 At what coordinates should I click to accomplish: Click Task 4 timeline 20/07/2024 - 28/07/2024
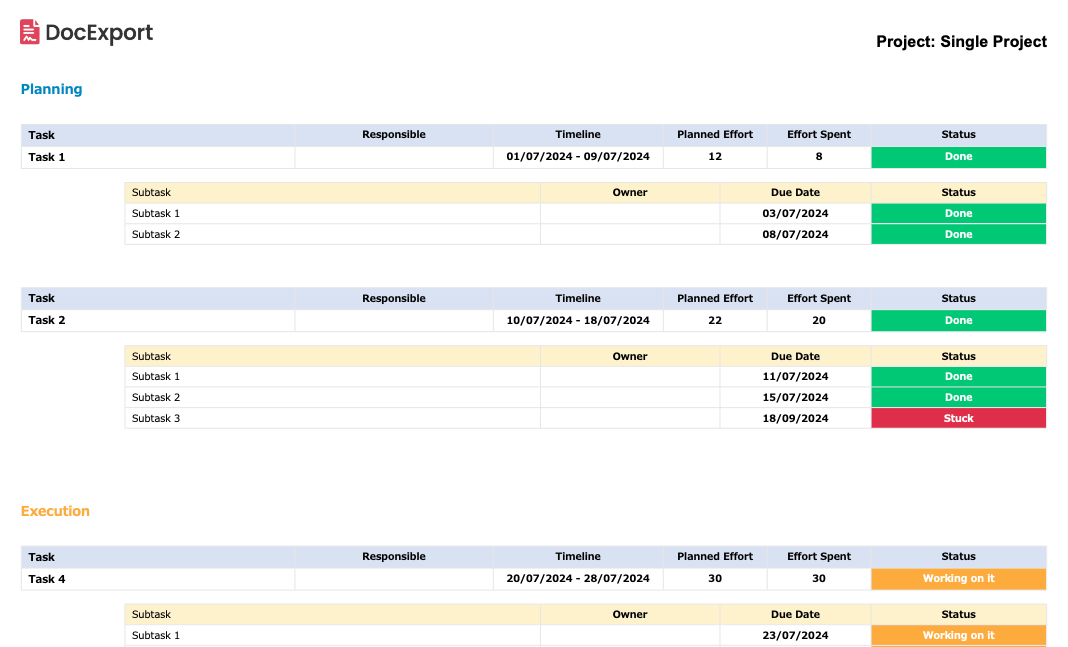578,579
